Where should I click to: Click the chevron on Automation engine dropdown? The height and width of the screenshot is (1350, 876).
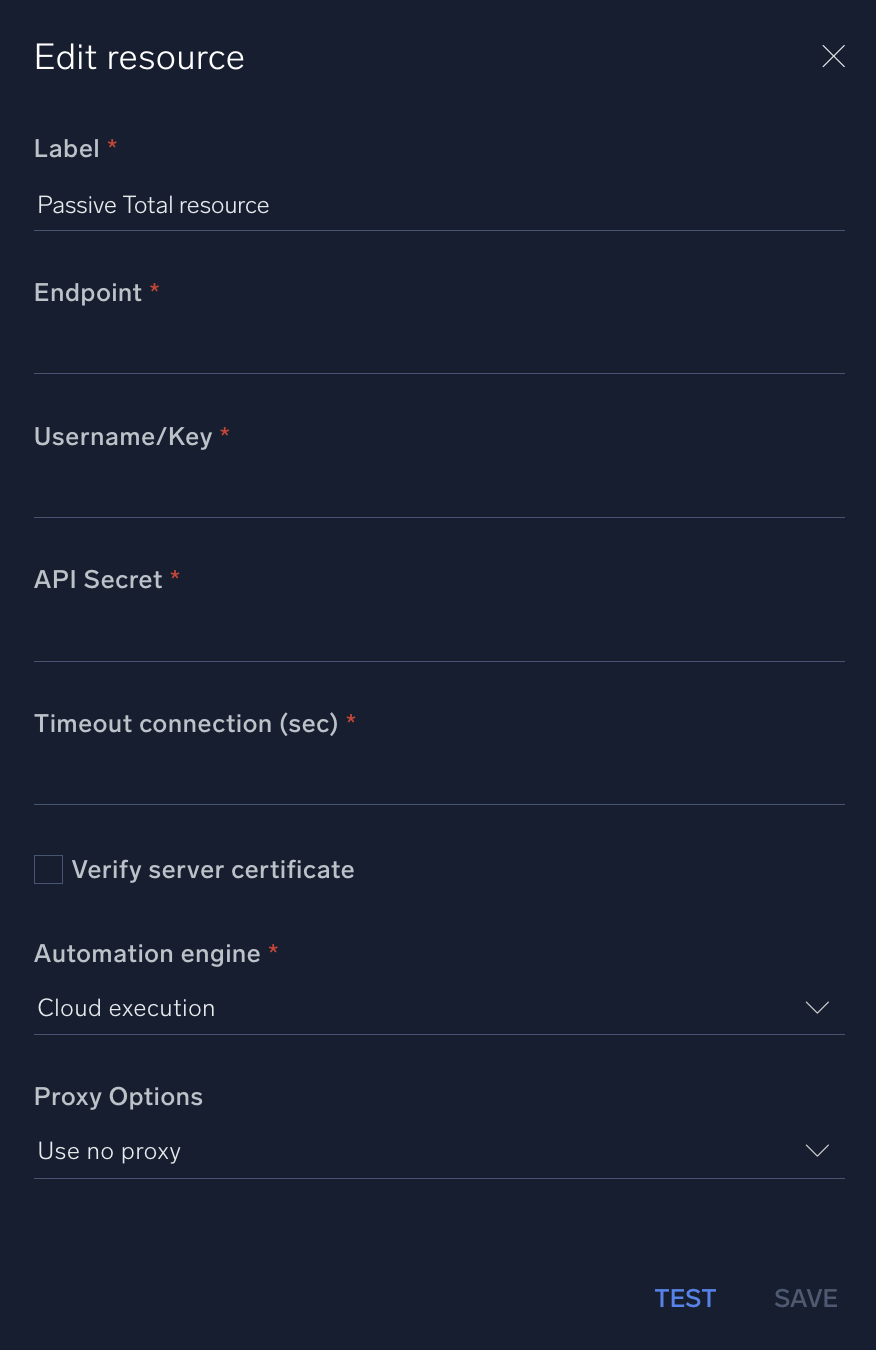tap(817, 1008)
